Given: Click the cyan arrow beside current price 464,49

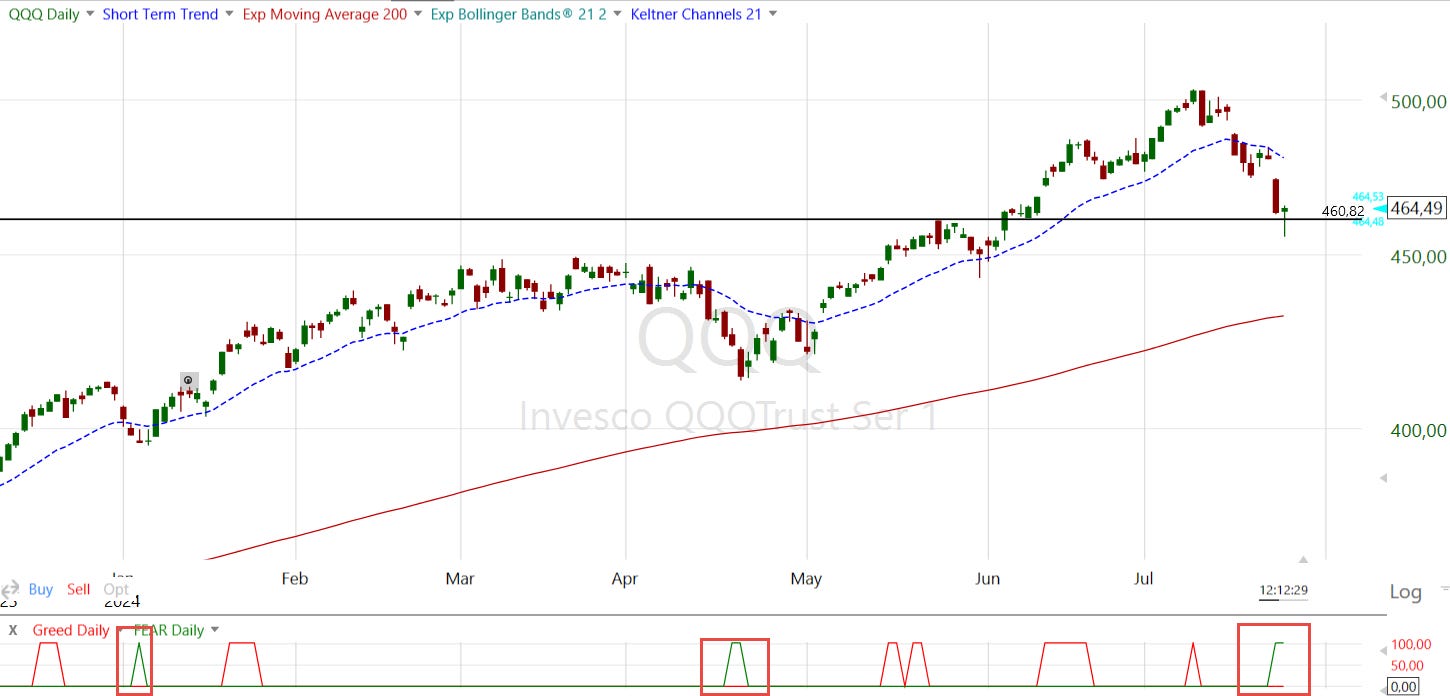Looking at the screenshot, I should click(x=1379, y=209).
